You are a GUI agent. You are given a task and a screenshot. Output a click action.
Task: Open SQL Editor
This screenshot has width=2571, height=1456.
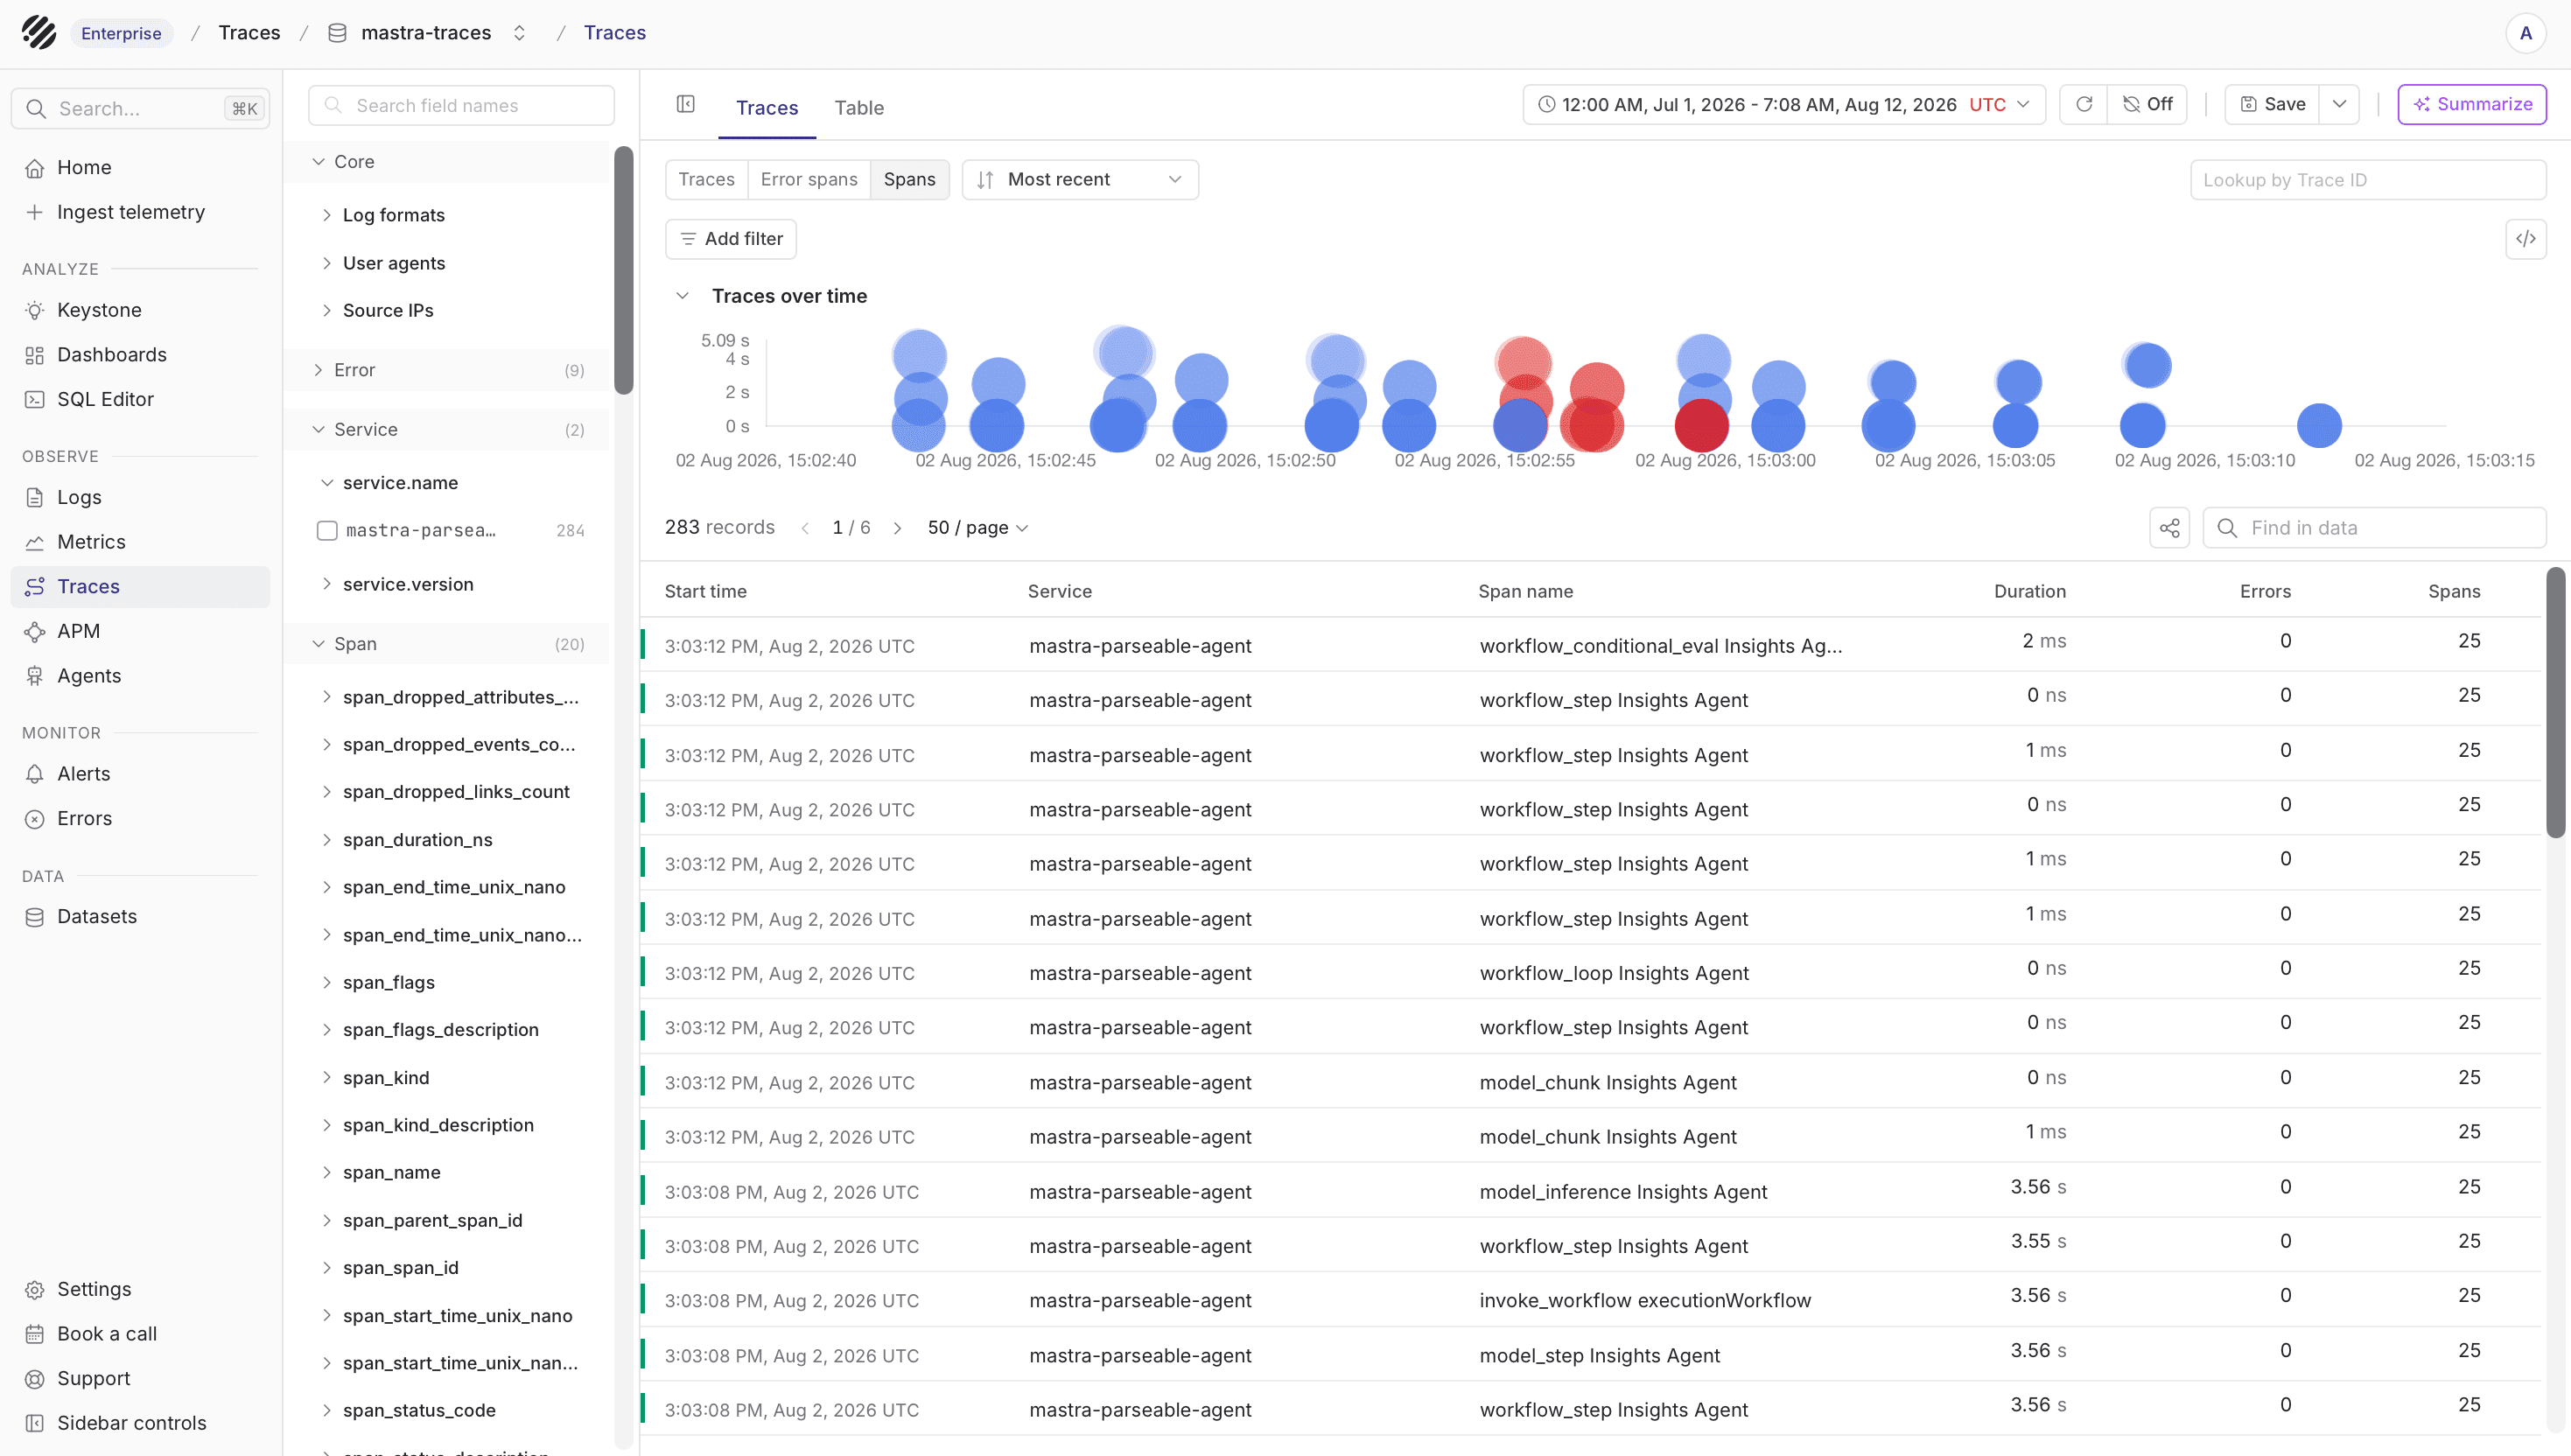[140, 399]
